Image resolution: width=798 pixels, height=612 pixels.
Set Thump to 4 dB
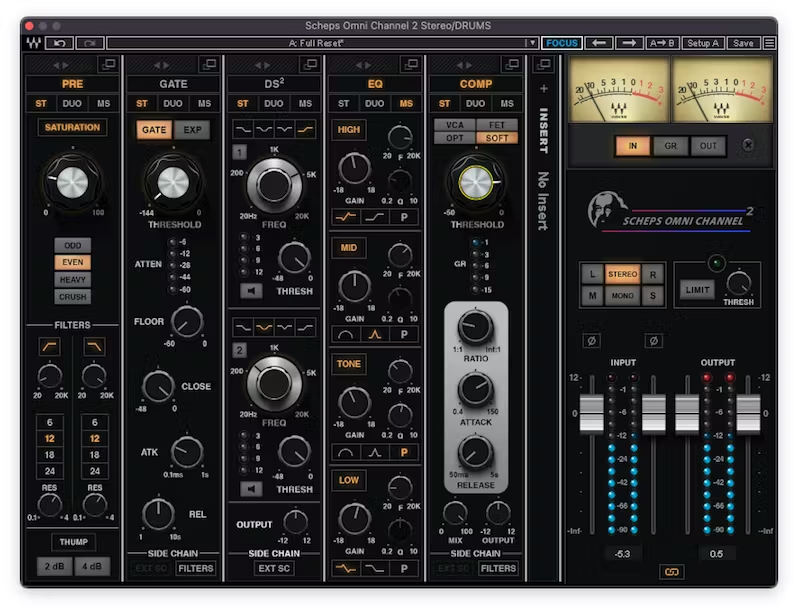pyautogui.click(x=92, y=566)
